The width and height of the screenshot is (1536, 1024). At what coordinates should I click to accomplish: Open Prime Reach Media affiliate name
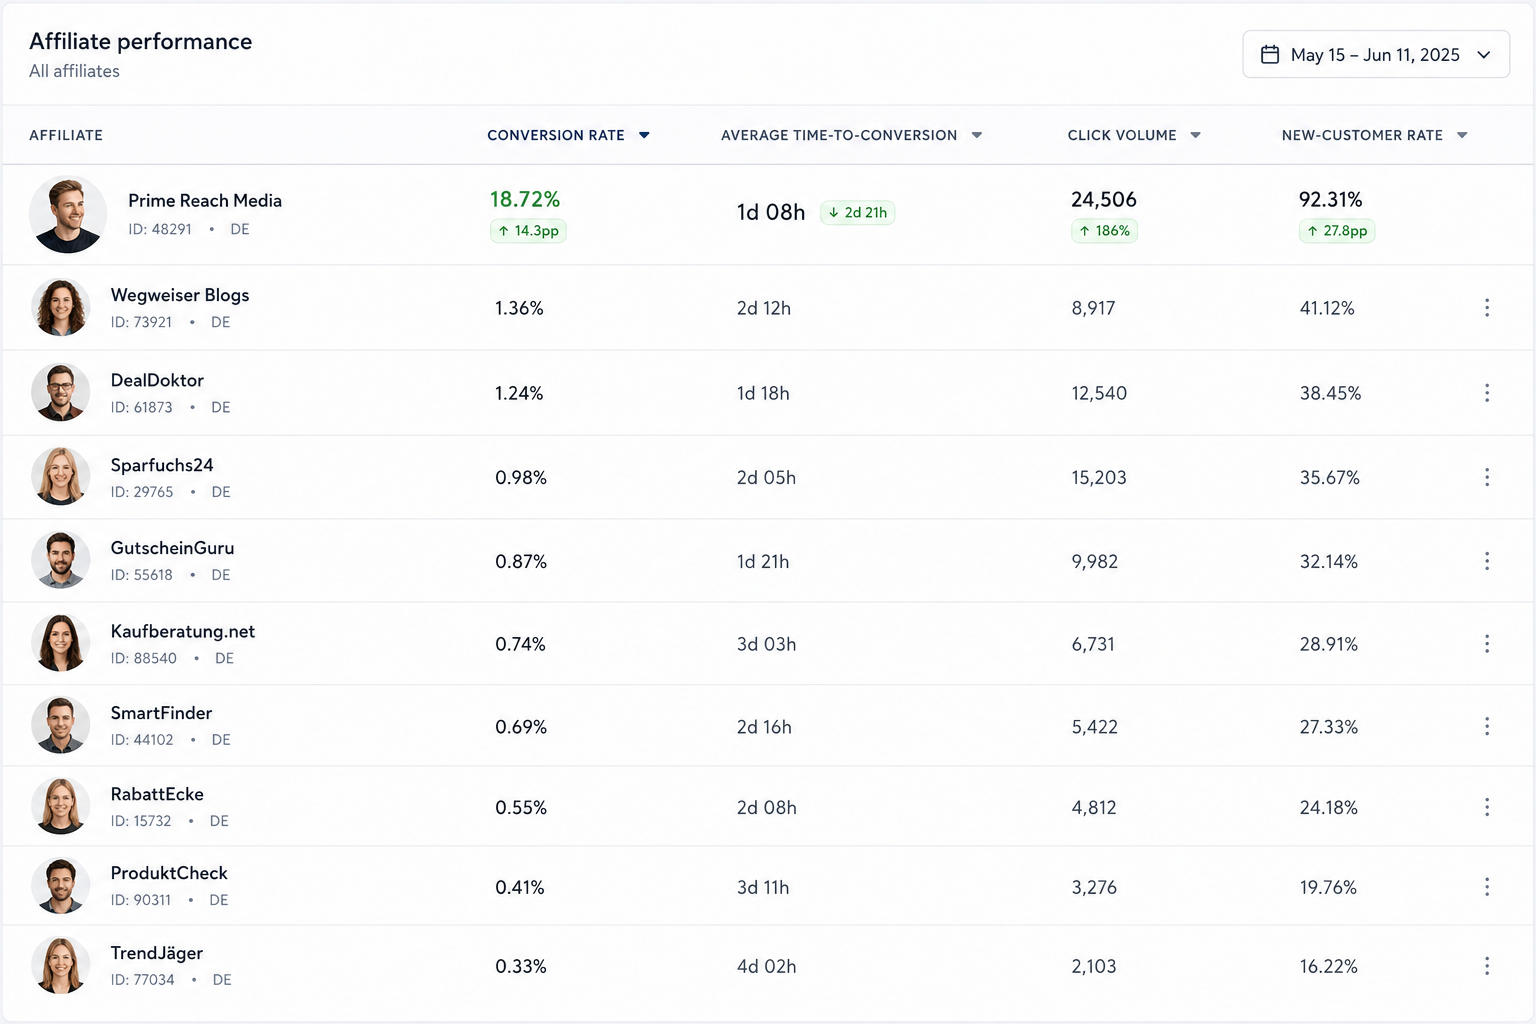[205, 200]
